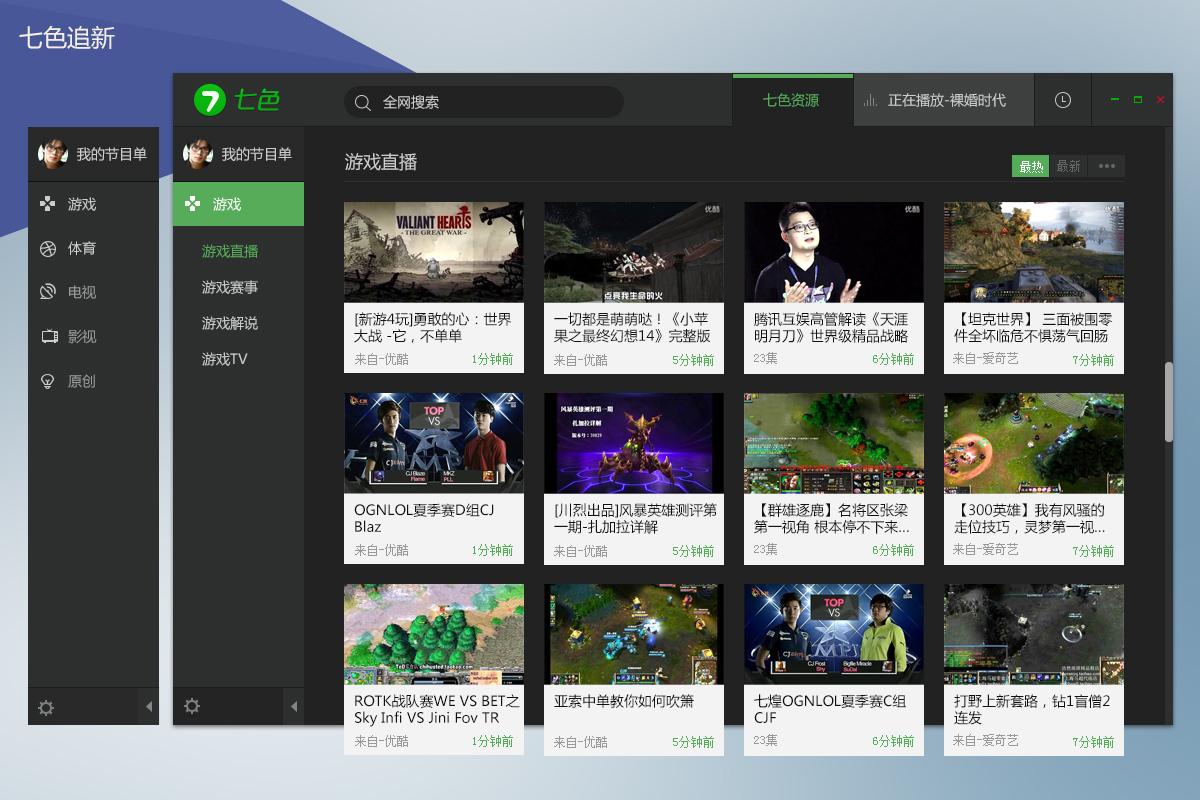
Task: Select 影视 category text in left panel
Action: click(82, 337)
